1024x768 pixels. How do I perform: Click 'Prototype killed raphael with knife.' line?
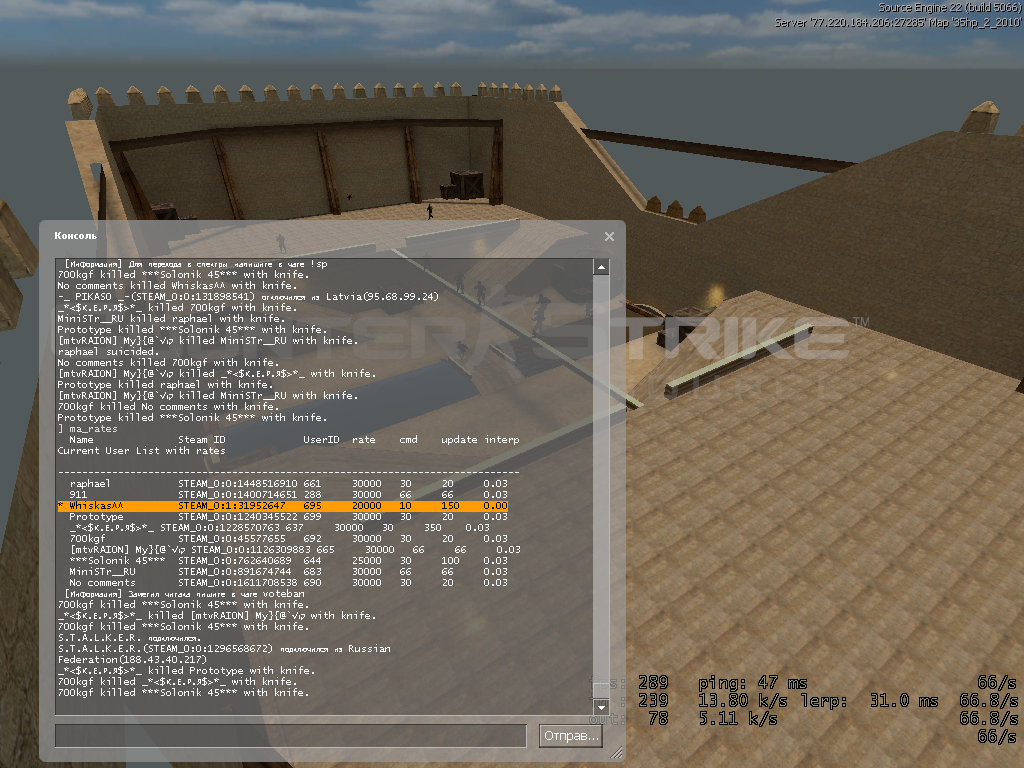pyautogui.click(x=163, y=385)
